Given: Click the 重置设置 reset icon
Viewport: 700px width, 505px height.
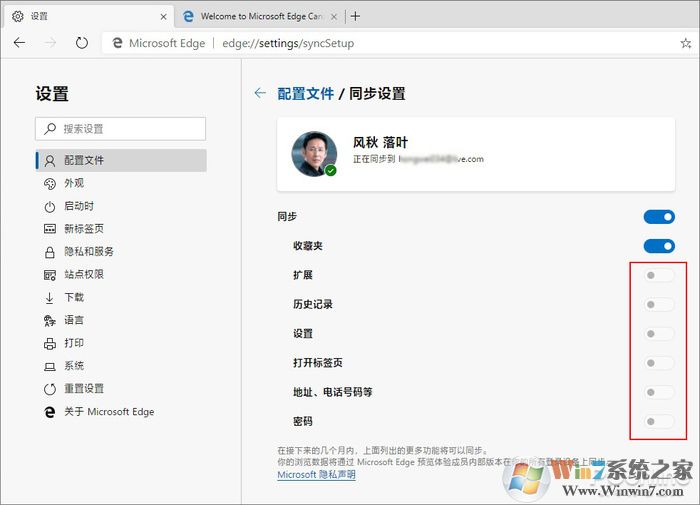Looking at the screenshot, I should point(50,389).
